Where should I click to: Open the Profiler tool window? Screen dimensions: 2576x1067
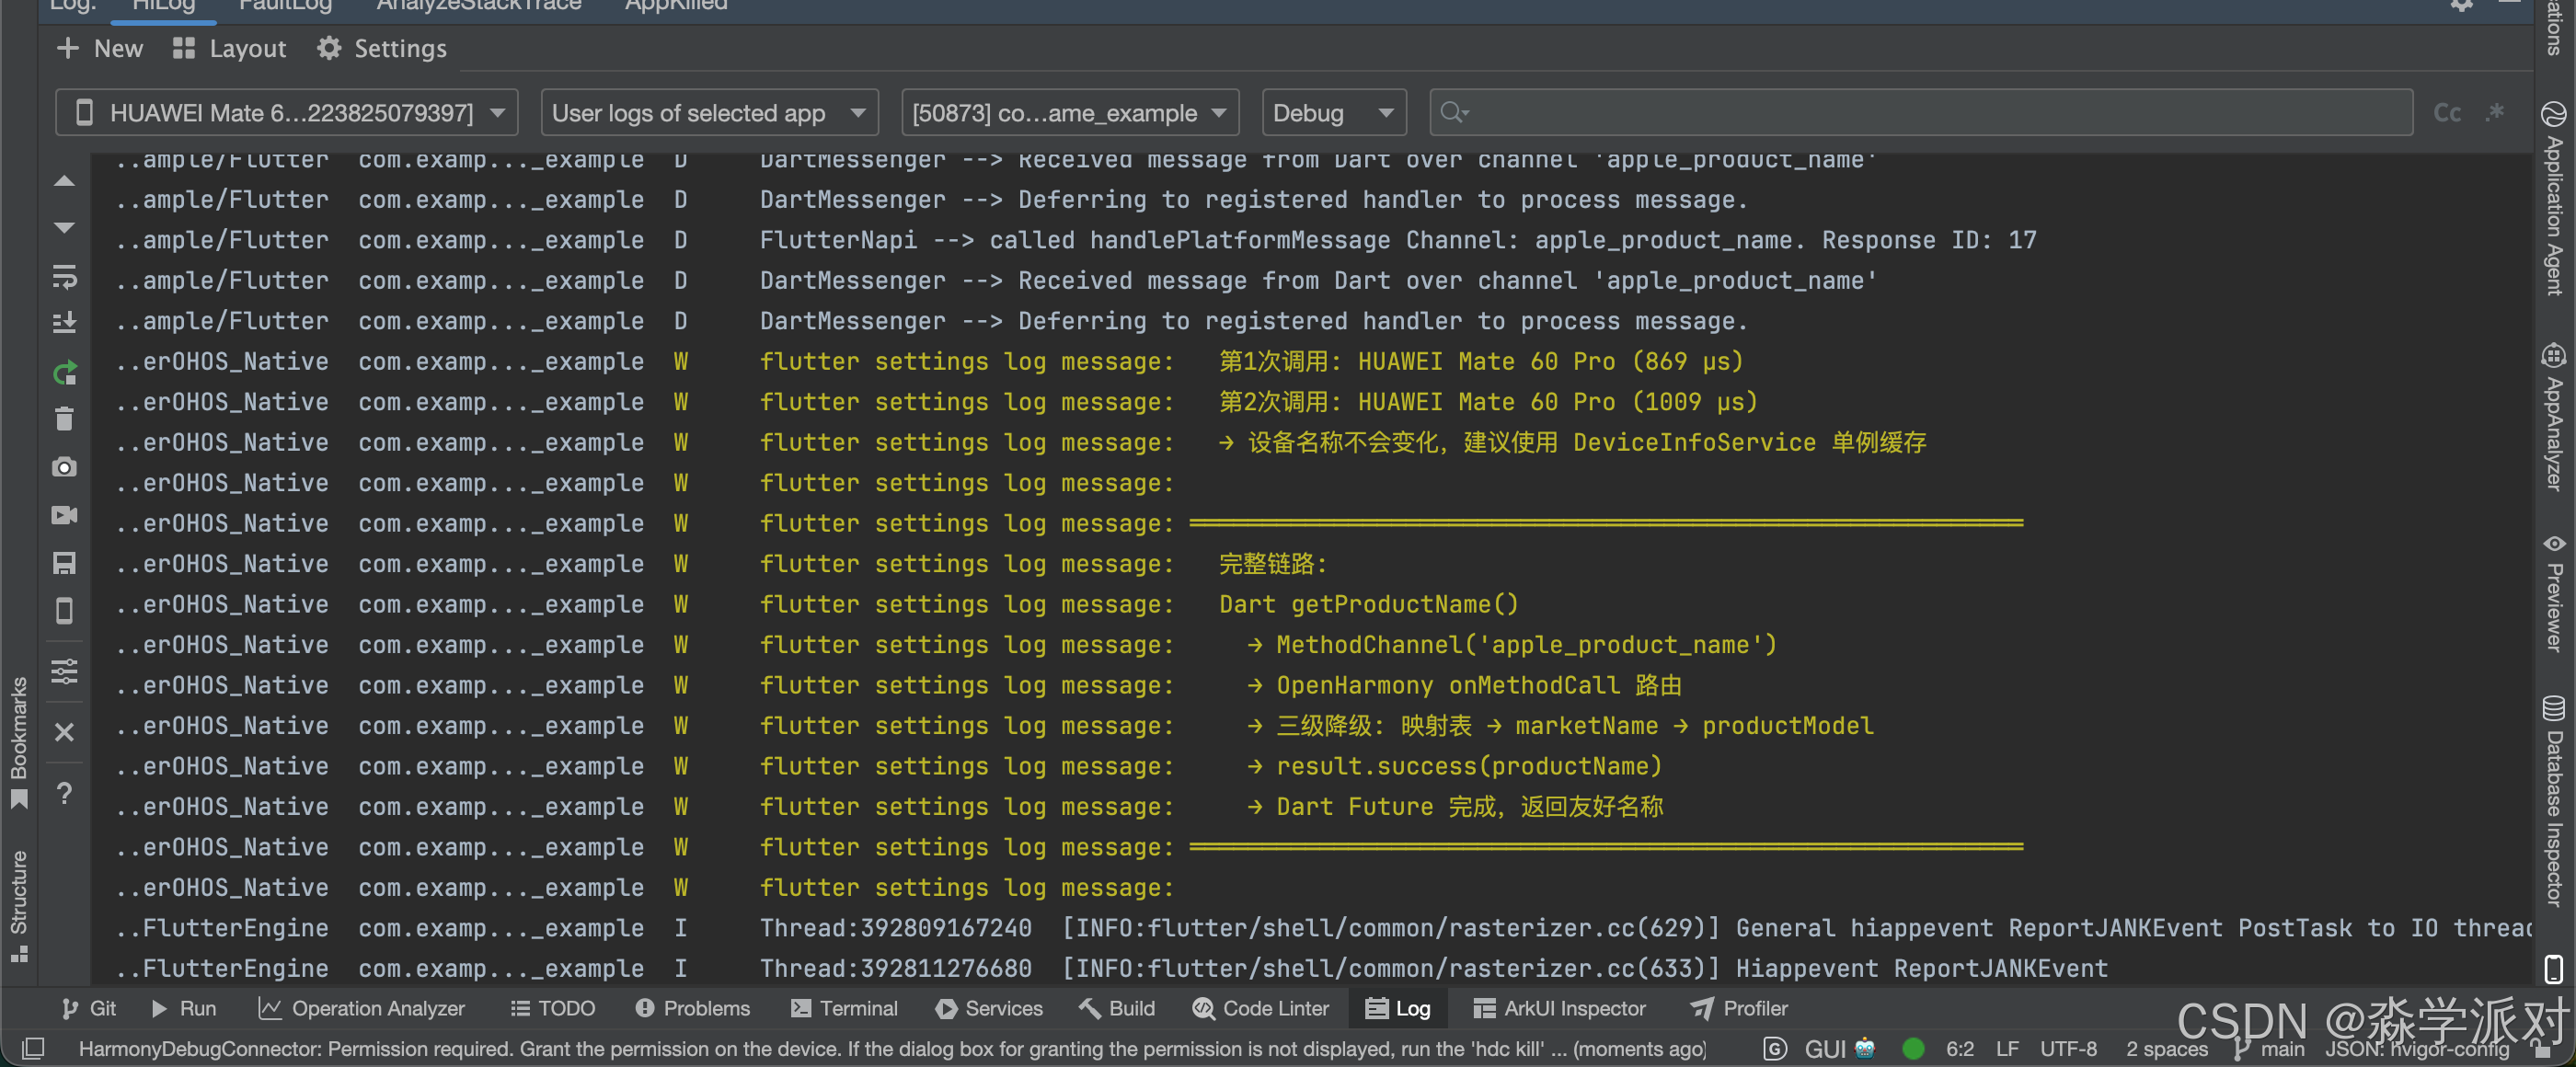point(1738,1008)
